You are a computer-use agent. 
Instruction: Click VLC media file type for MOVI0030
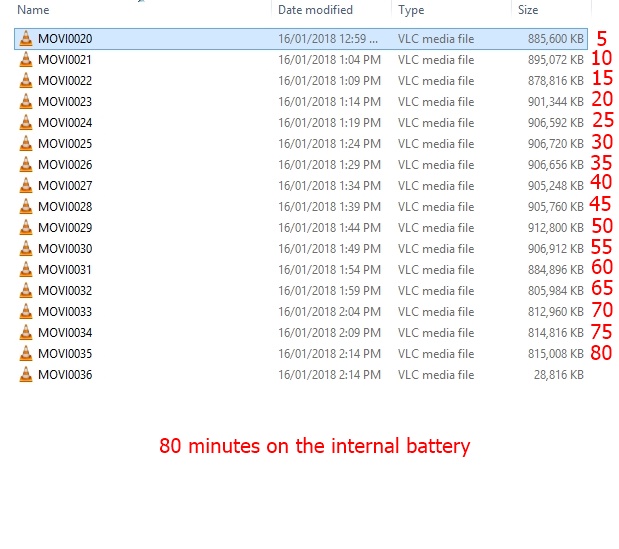pyautogui.click(x=436, y=249)
